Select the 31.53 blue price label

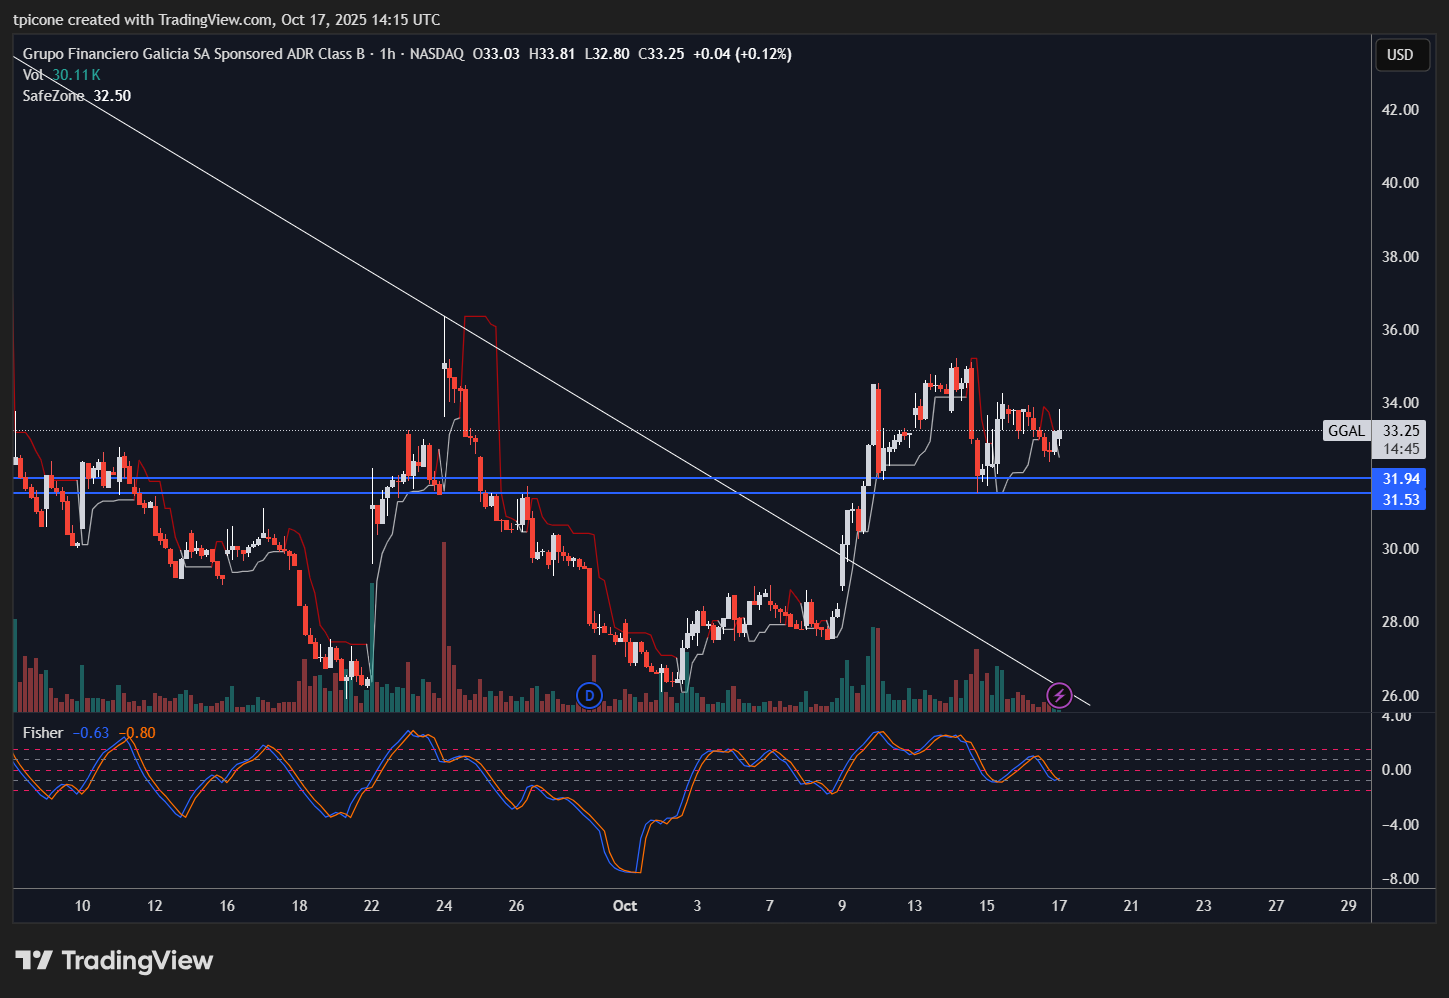point(1401,499)
